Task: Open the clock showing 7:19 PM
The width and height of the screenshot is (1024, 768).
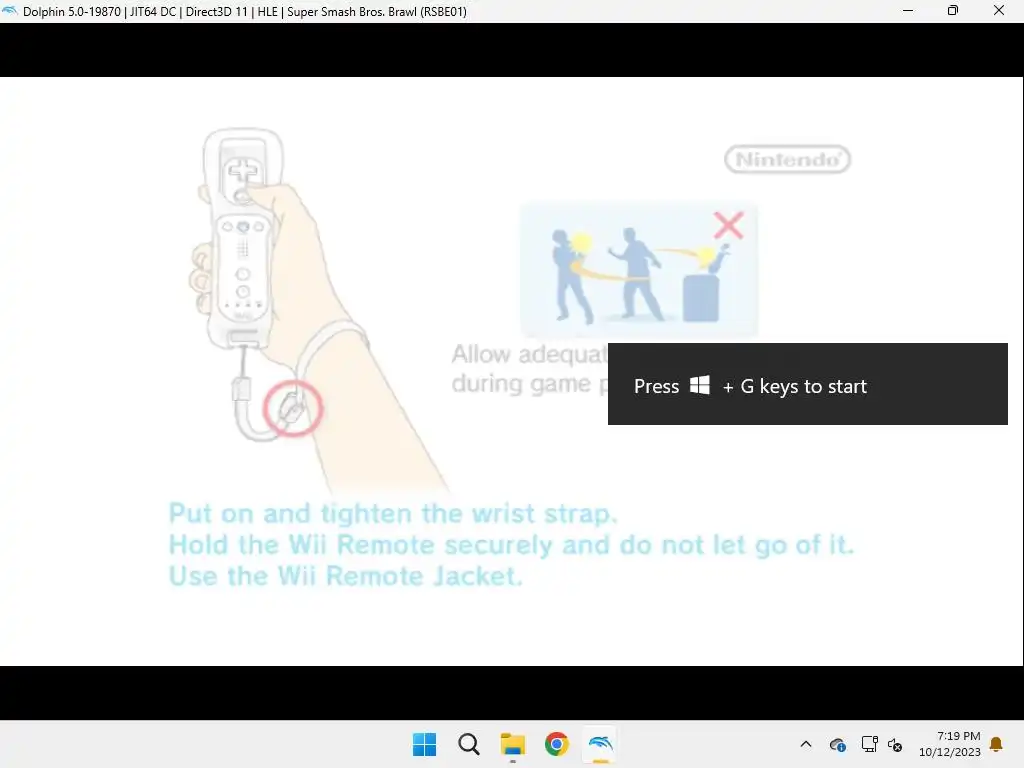Action: coord(958,736)
